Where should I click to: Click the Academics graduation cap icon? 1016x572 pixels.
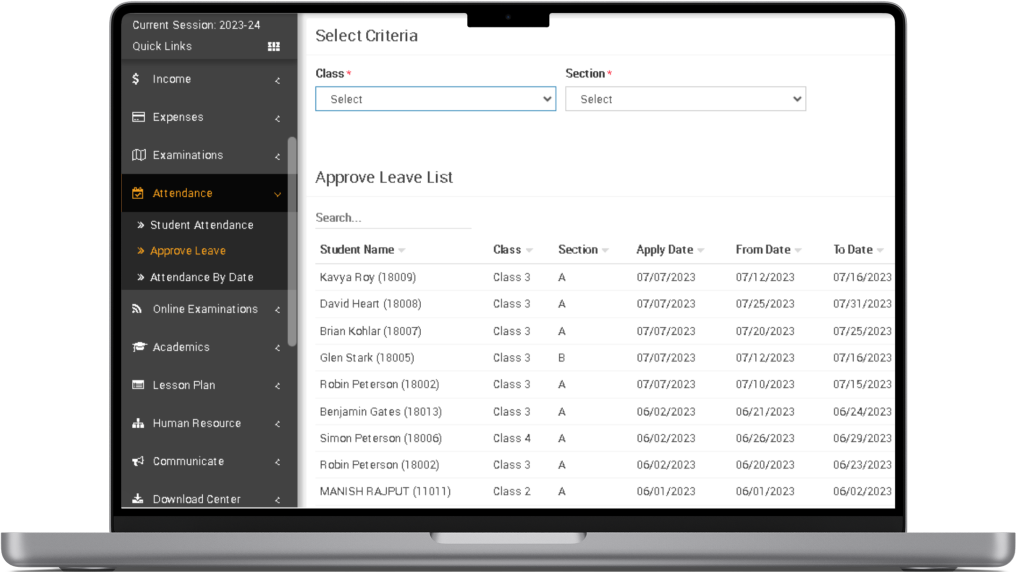pyautogui.click(x=139, y=347)
